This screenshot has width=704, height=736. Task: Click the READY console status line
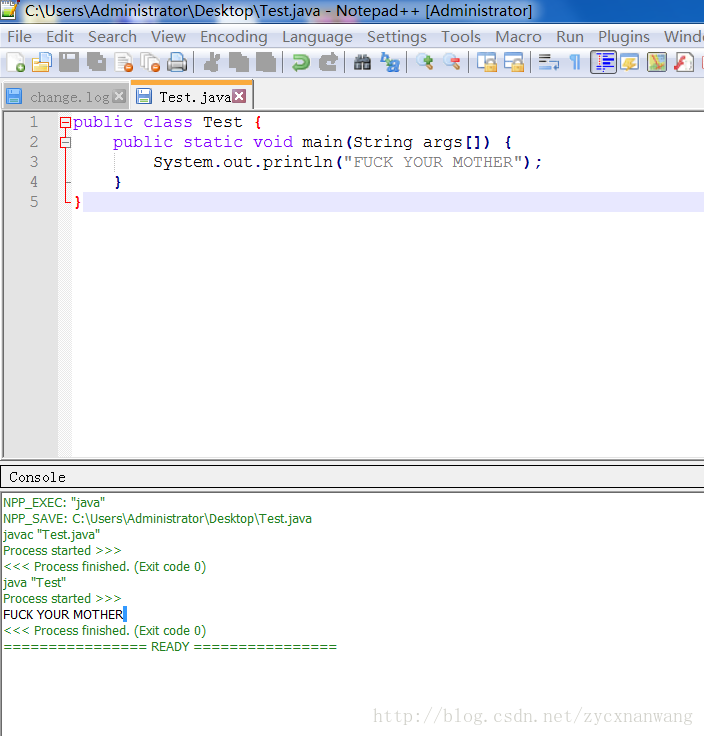click(x=170, y=647)
